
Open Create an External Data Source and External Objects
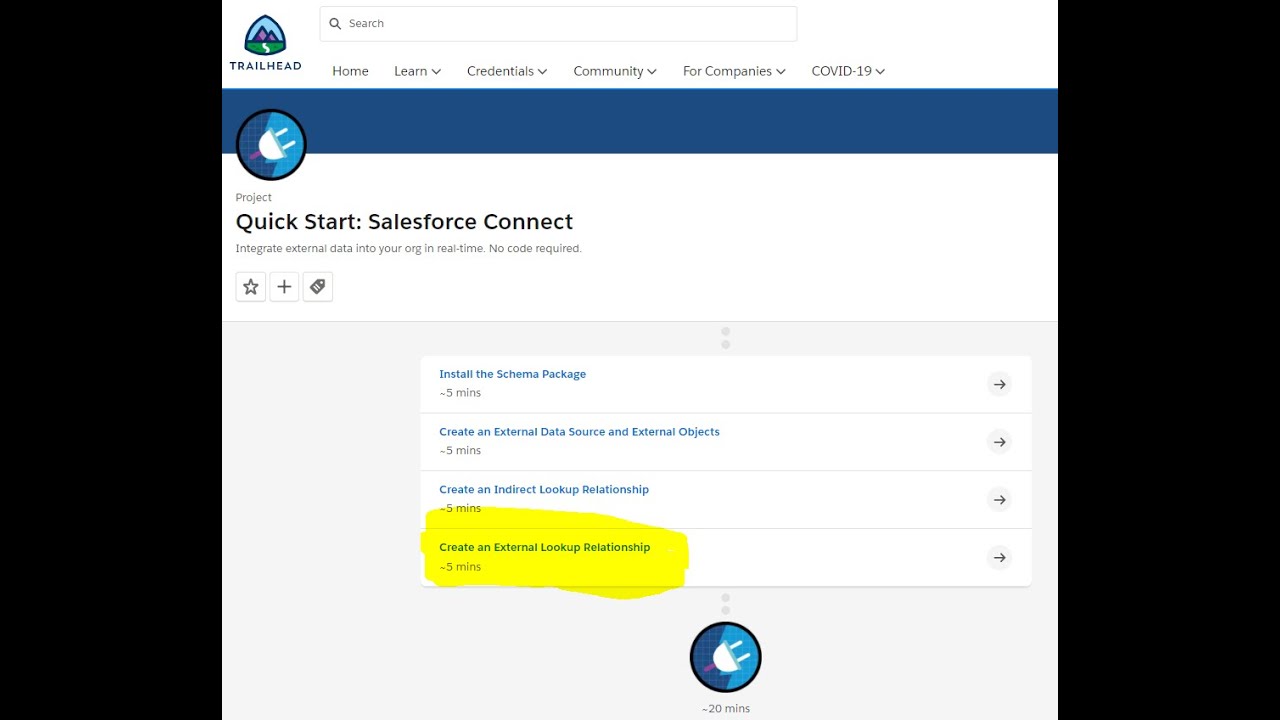click(x=579, y=432)
